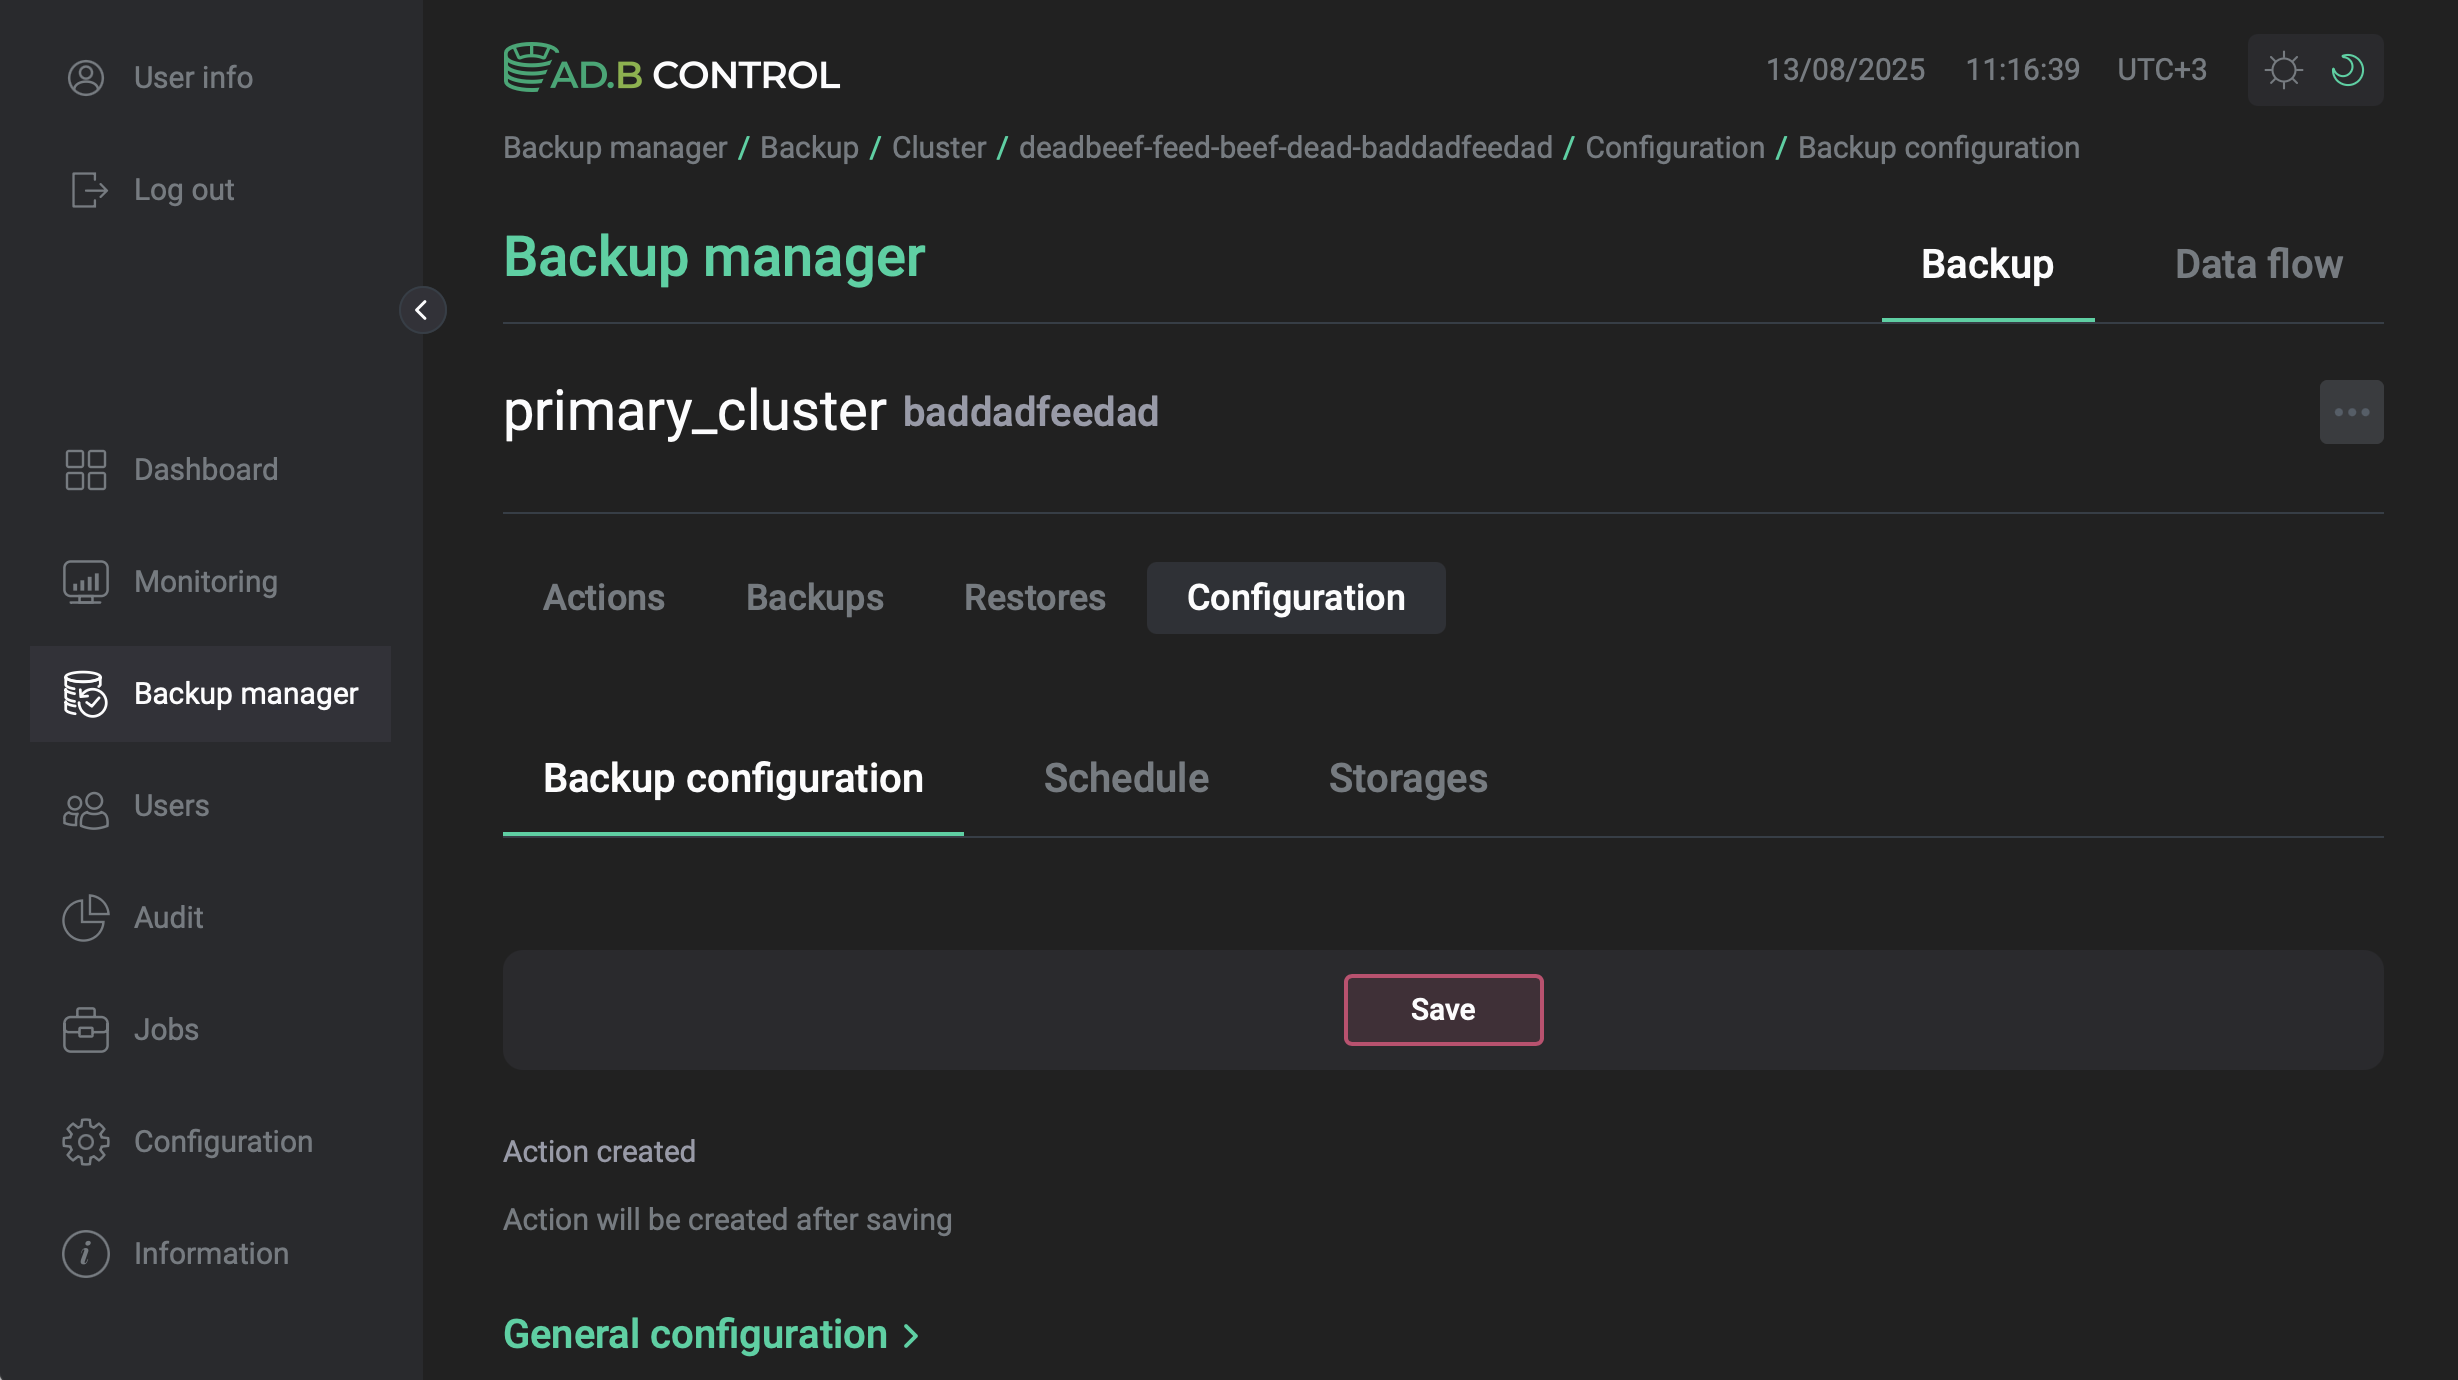Viewport: 2458px width, 1380px height.
Task: Open the Jobs section
Action: coord(164,1029)
